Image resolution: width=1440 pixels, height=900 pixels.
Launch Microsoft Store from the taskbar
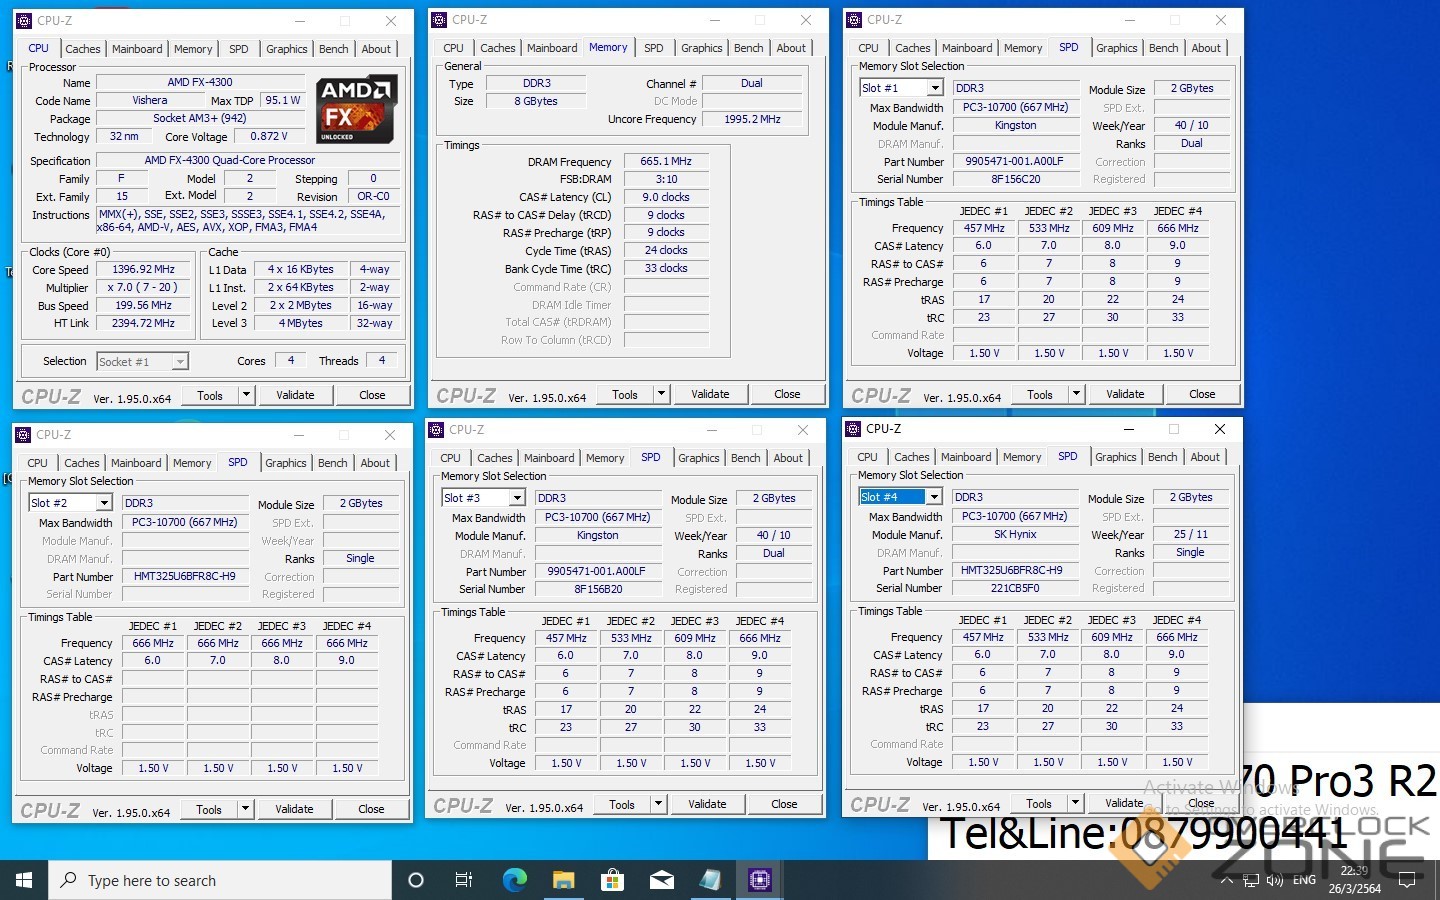coord(612,880)
